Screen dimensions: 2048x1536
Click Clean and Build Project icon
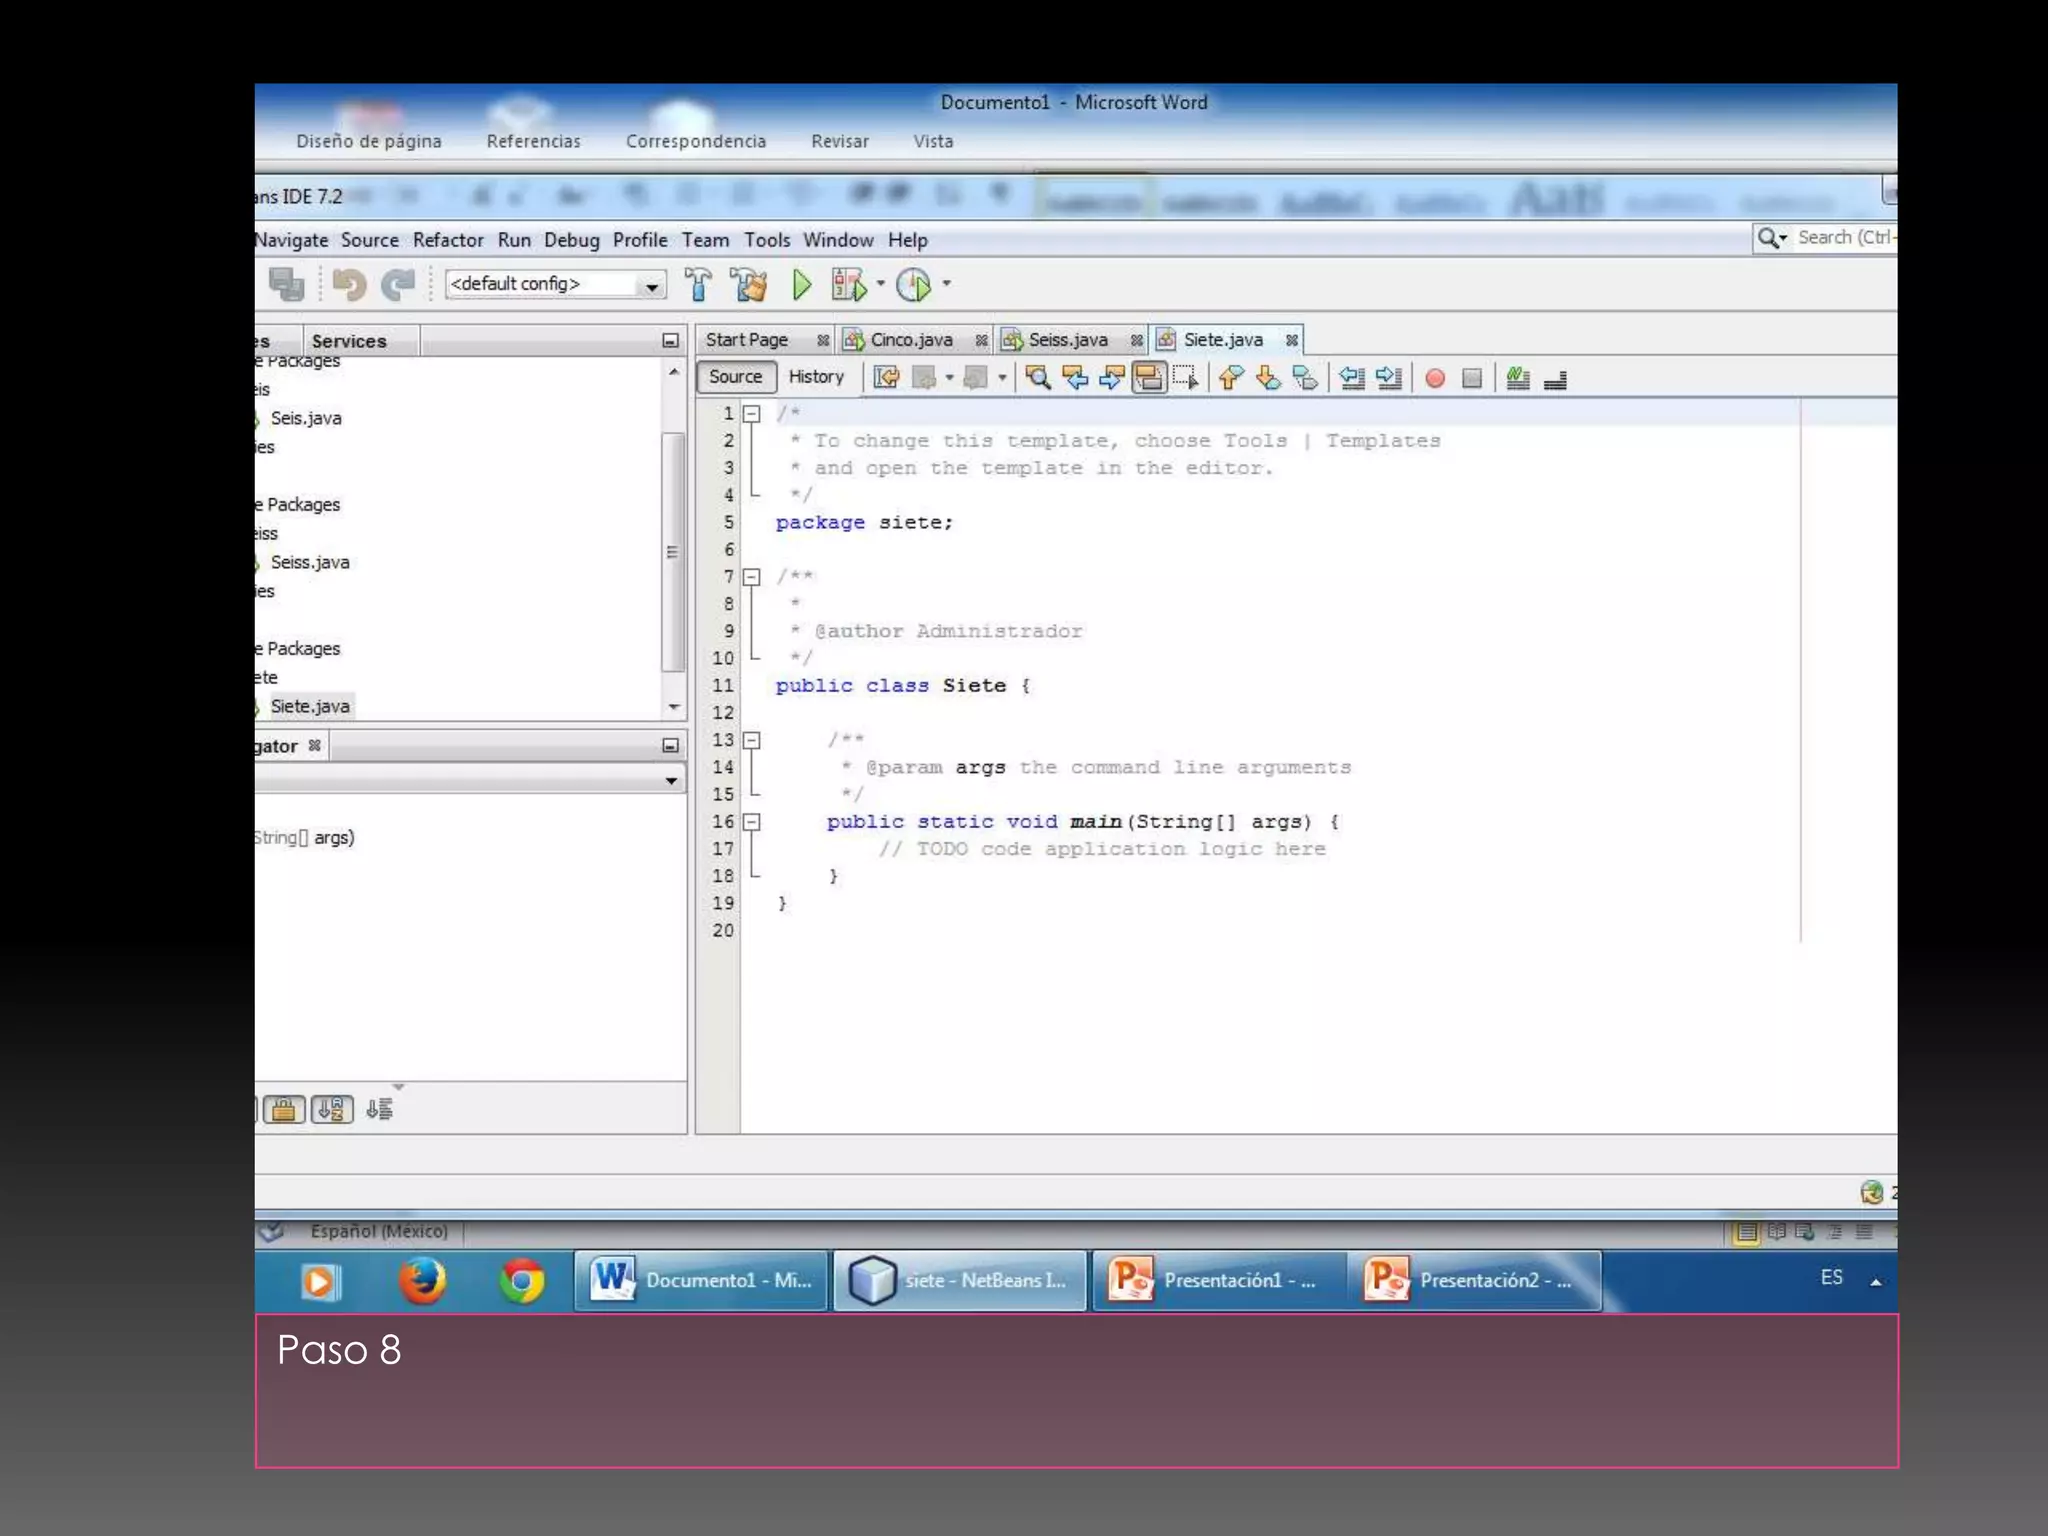pyautogui.click(x=748, y=285)
